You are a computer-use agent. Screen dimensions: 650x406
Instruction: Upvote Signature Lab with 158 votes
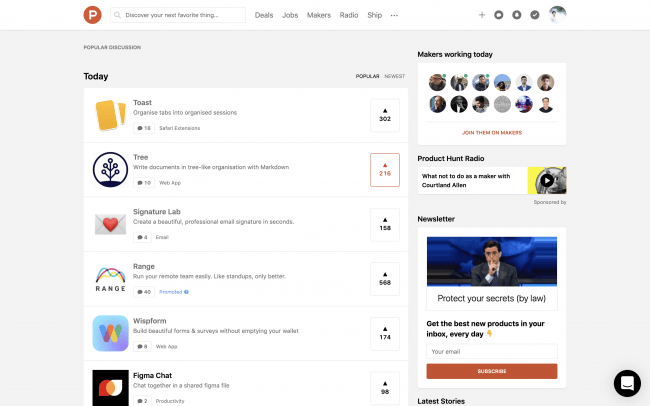[x=385, y=224]
